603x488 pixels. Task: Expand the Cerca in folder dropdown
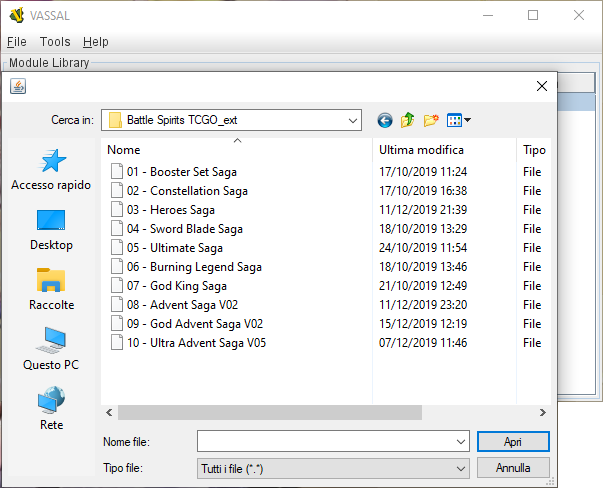coord(353,120)
